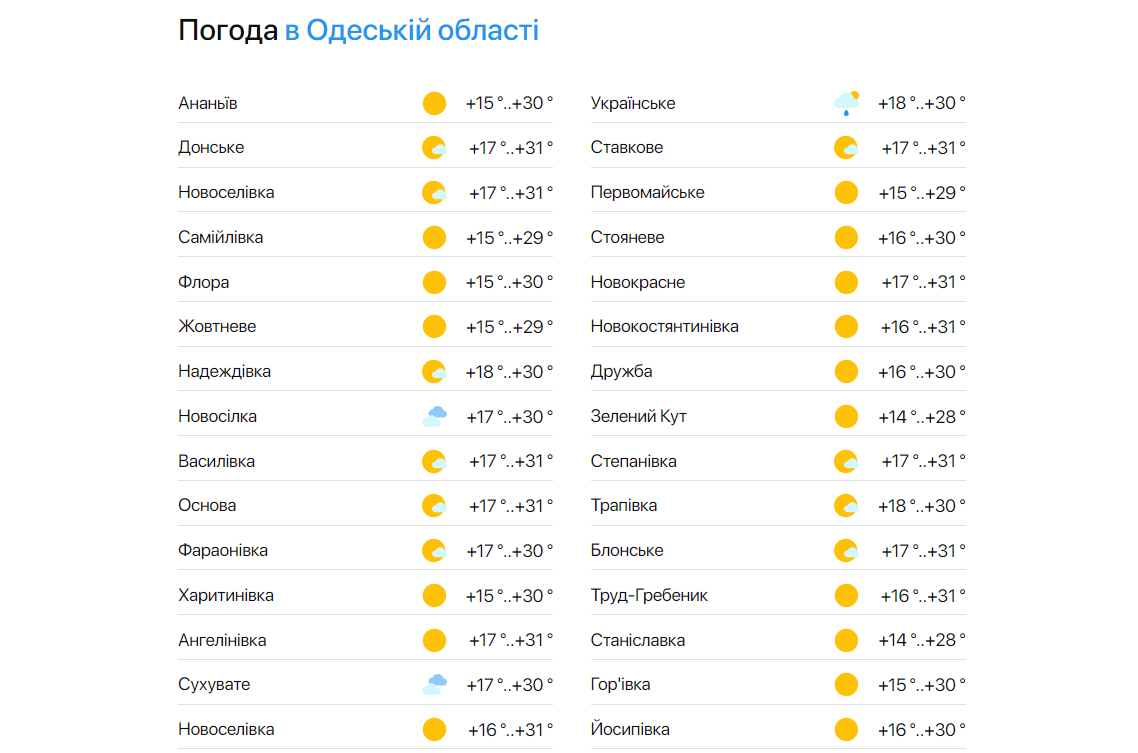Click the cloud icon next to Новосілка
This screenshot has height=753, width=1138.
(x=434, y=415)
